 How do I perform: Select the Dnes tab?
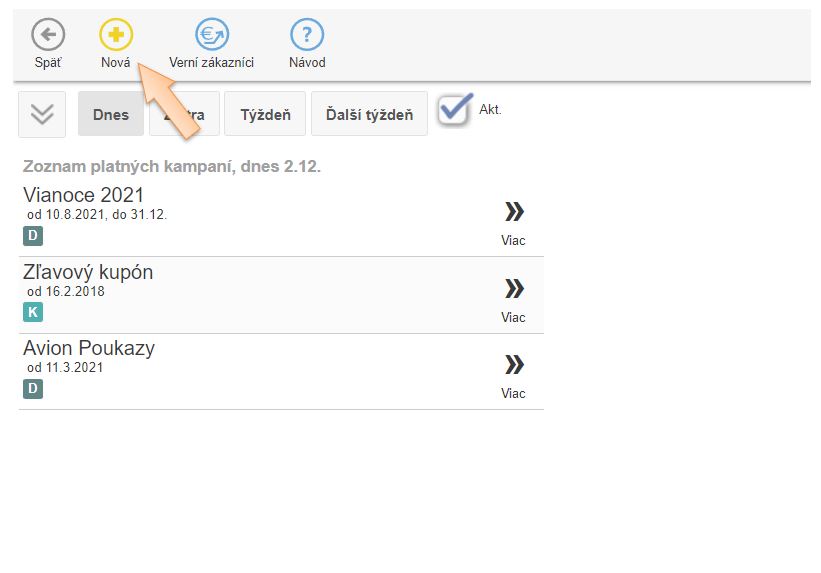pos(111,114)
